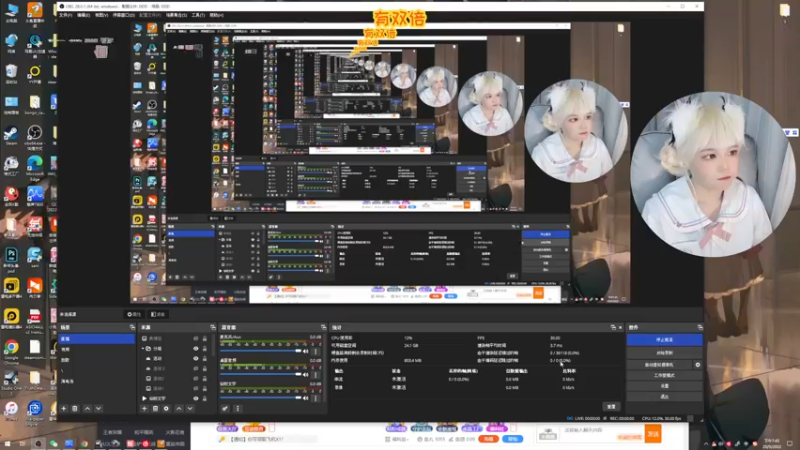Select the highlighted top scene in the Scenes list

coord(97,339)
